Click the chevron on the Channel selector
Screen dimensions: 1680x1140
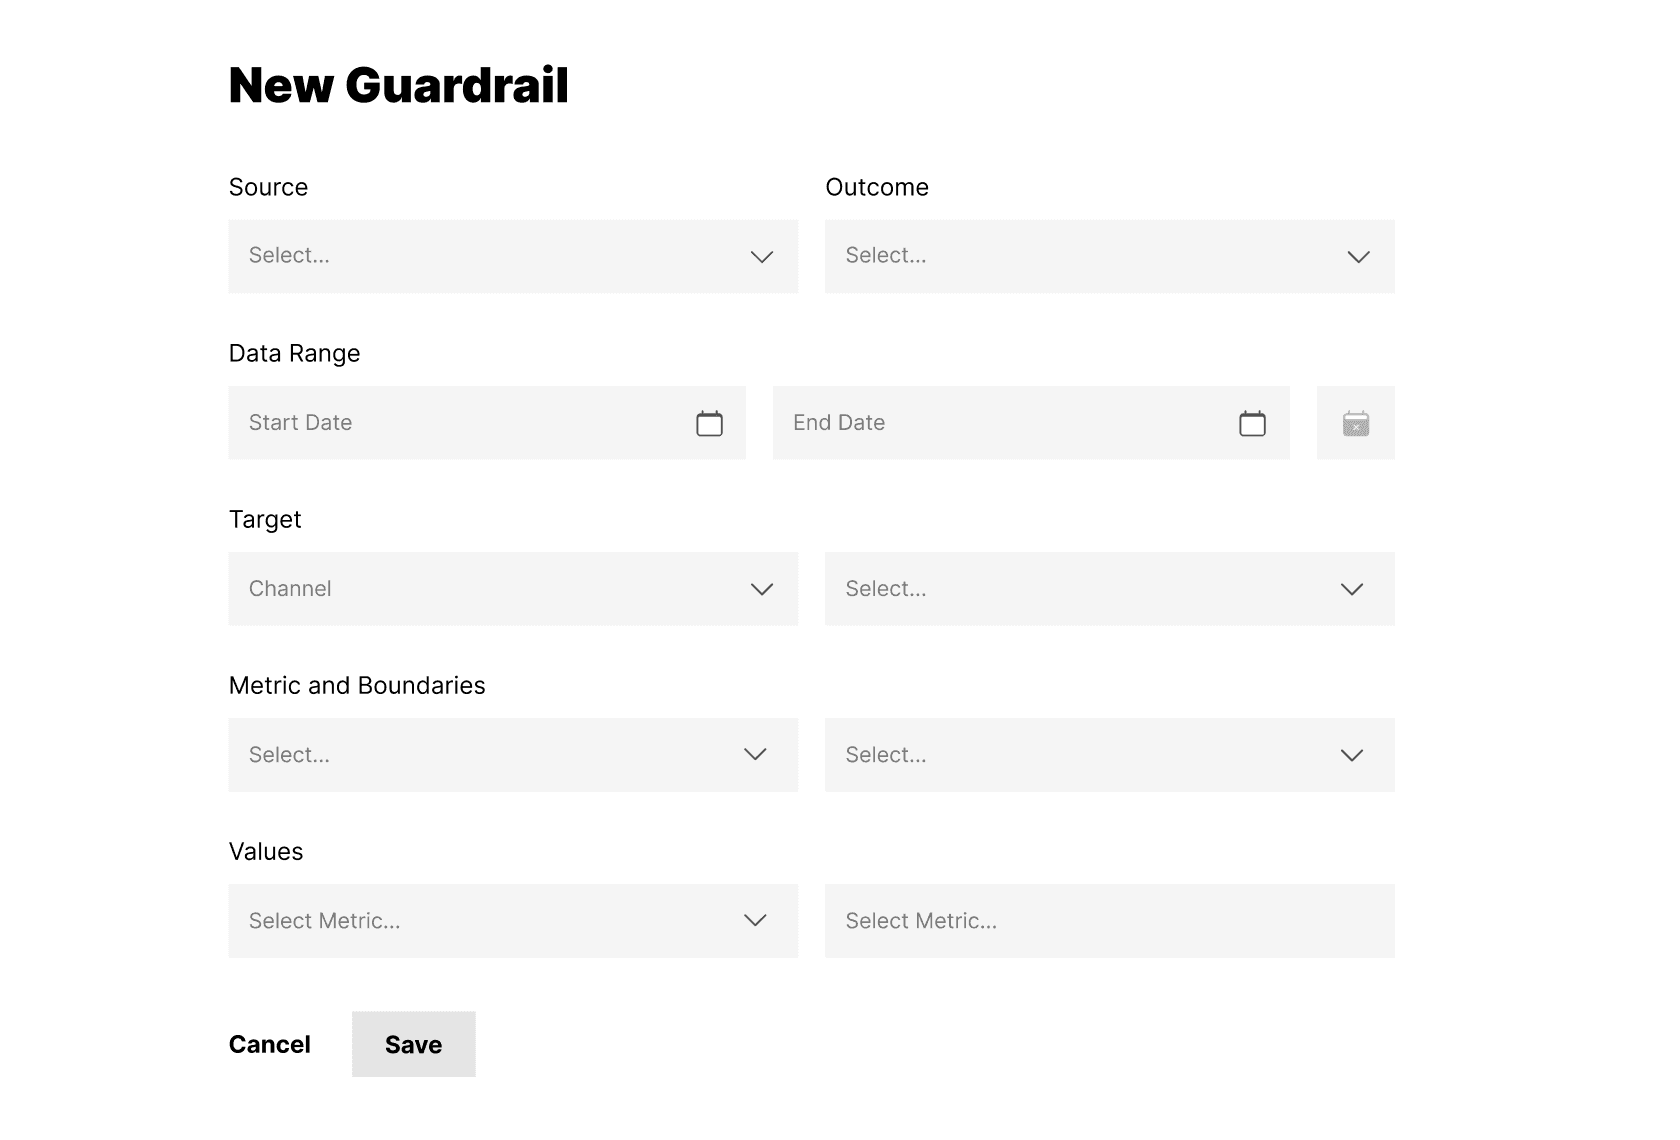(761, 589)
